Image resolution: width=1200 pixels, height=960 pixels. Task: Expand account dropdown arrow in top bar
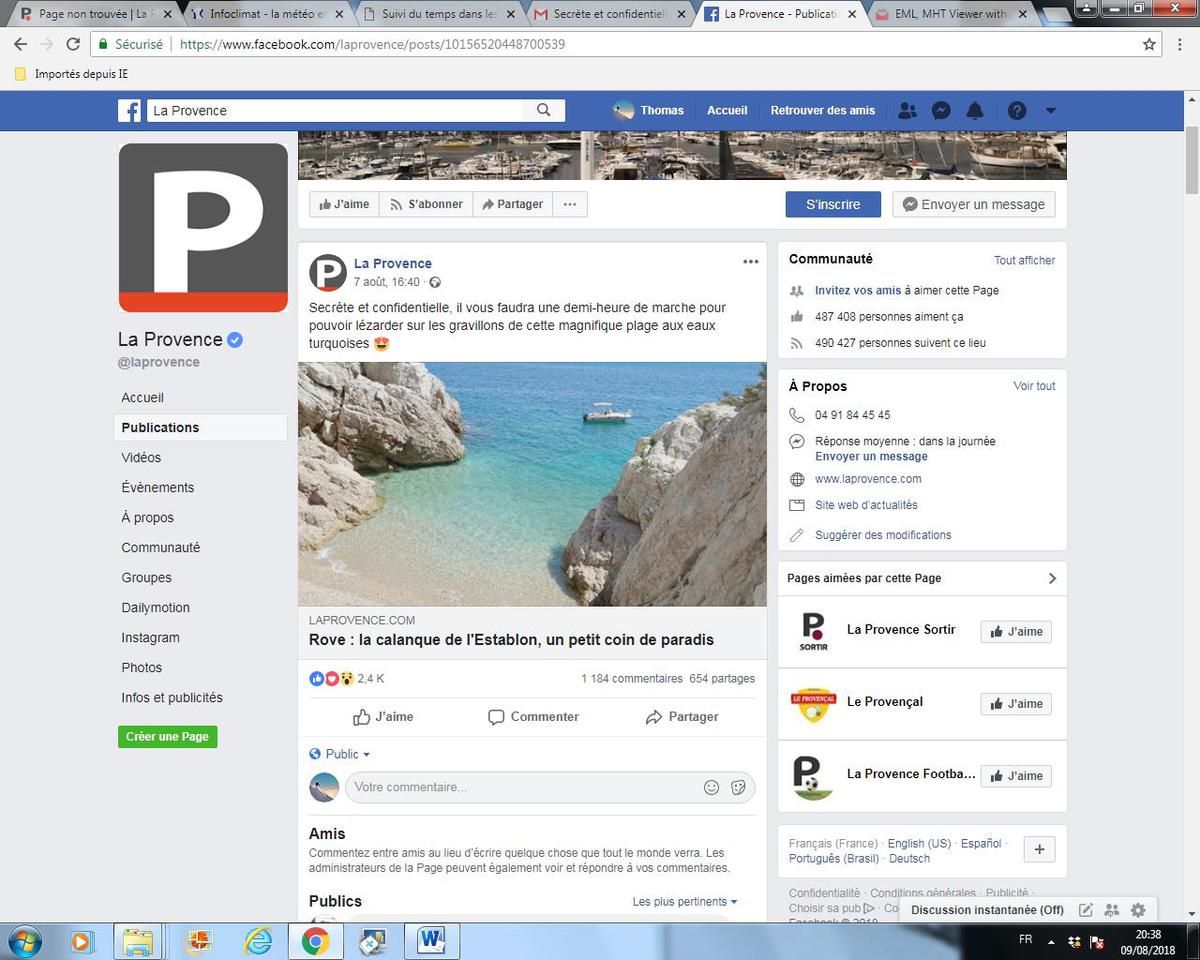(1050, 111)
